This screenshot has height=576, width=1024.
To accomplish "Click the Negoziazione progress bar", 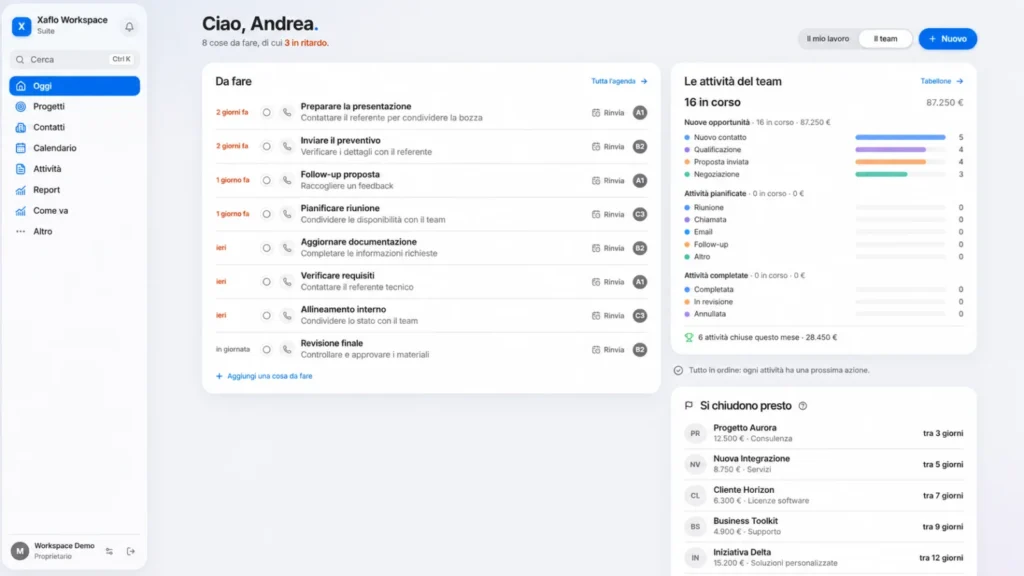I will point(900,174).
